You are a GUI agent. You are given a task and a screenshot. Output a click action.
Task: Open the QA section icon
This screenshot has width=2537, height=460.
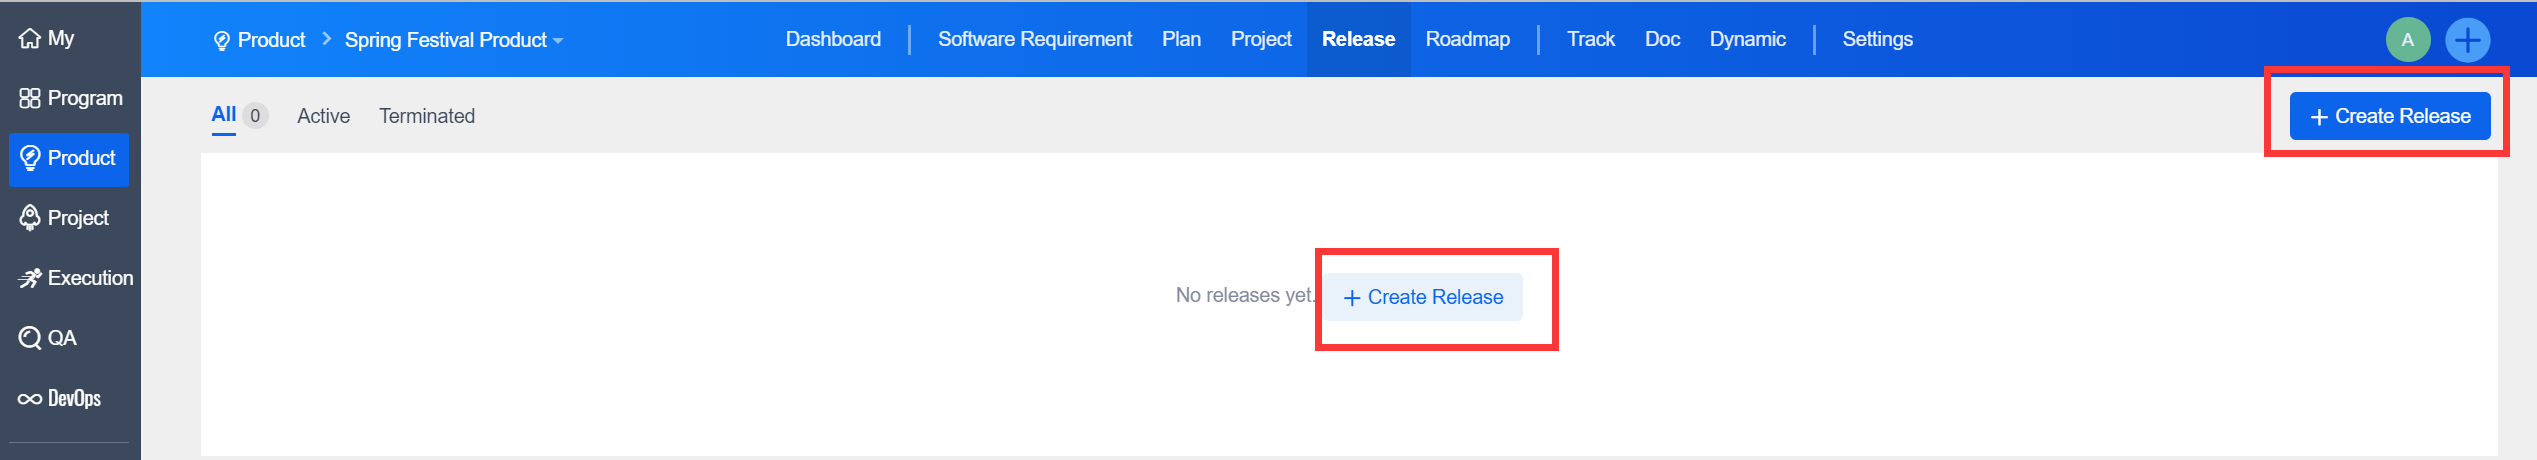[30, 338]
